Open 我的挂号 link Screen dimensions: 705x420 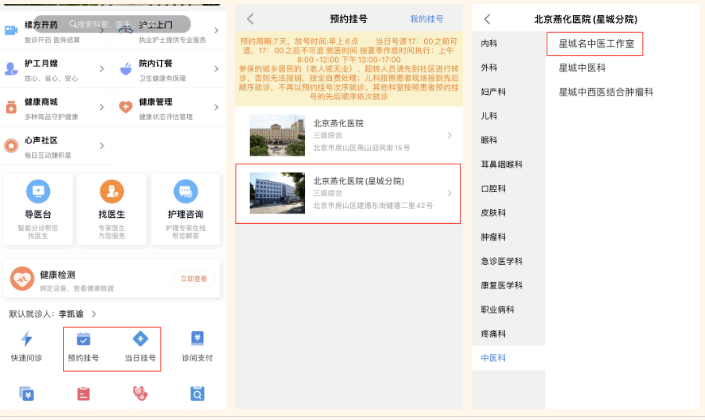point(426,19)
